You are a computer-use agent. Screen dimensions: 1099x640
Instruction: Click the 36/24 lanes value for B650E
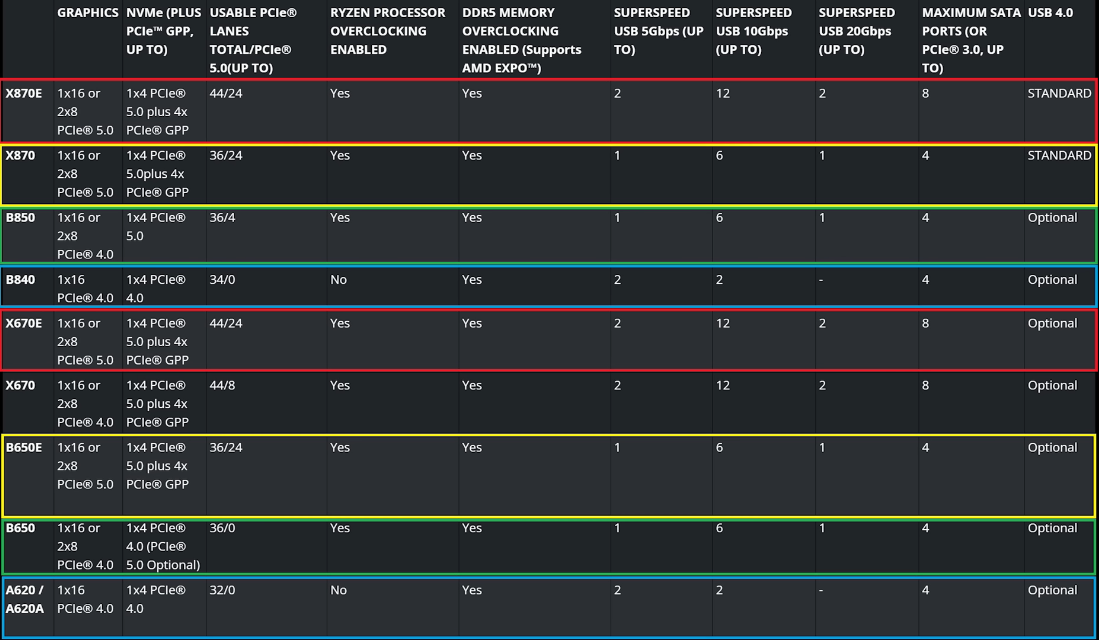[226, 447]
